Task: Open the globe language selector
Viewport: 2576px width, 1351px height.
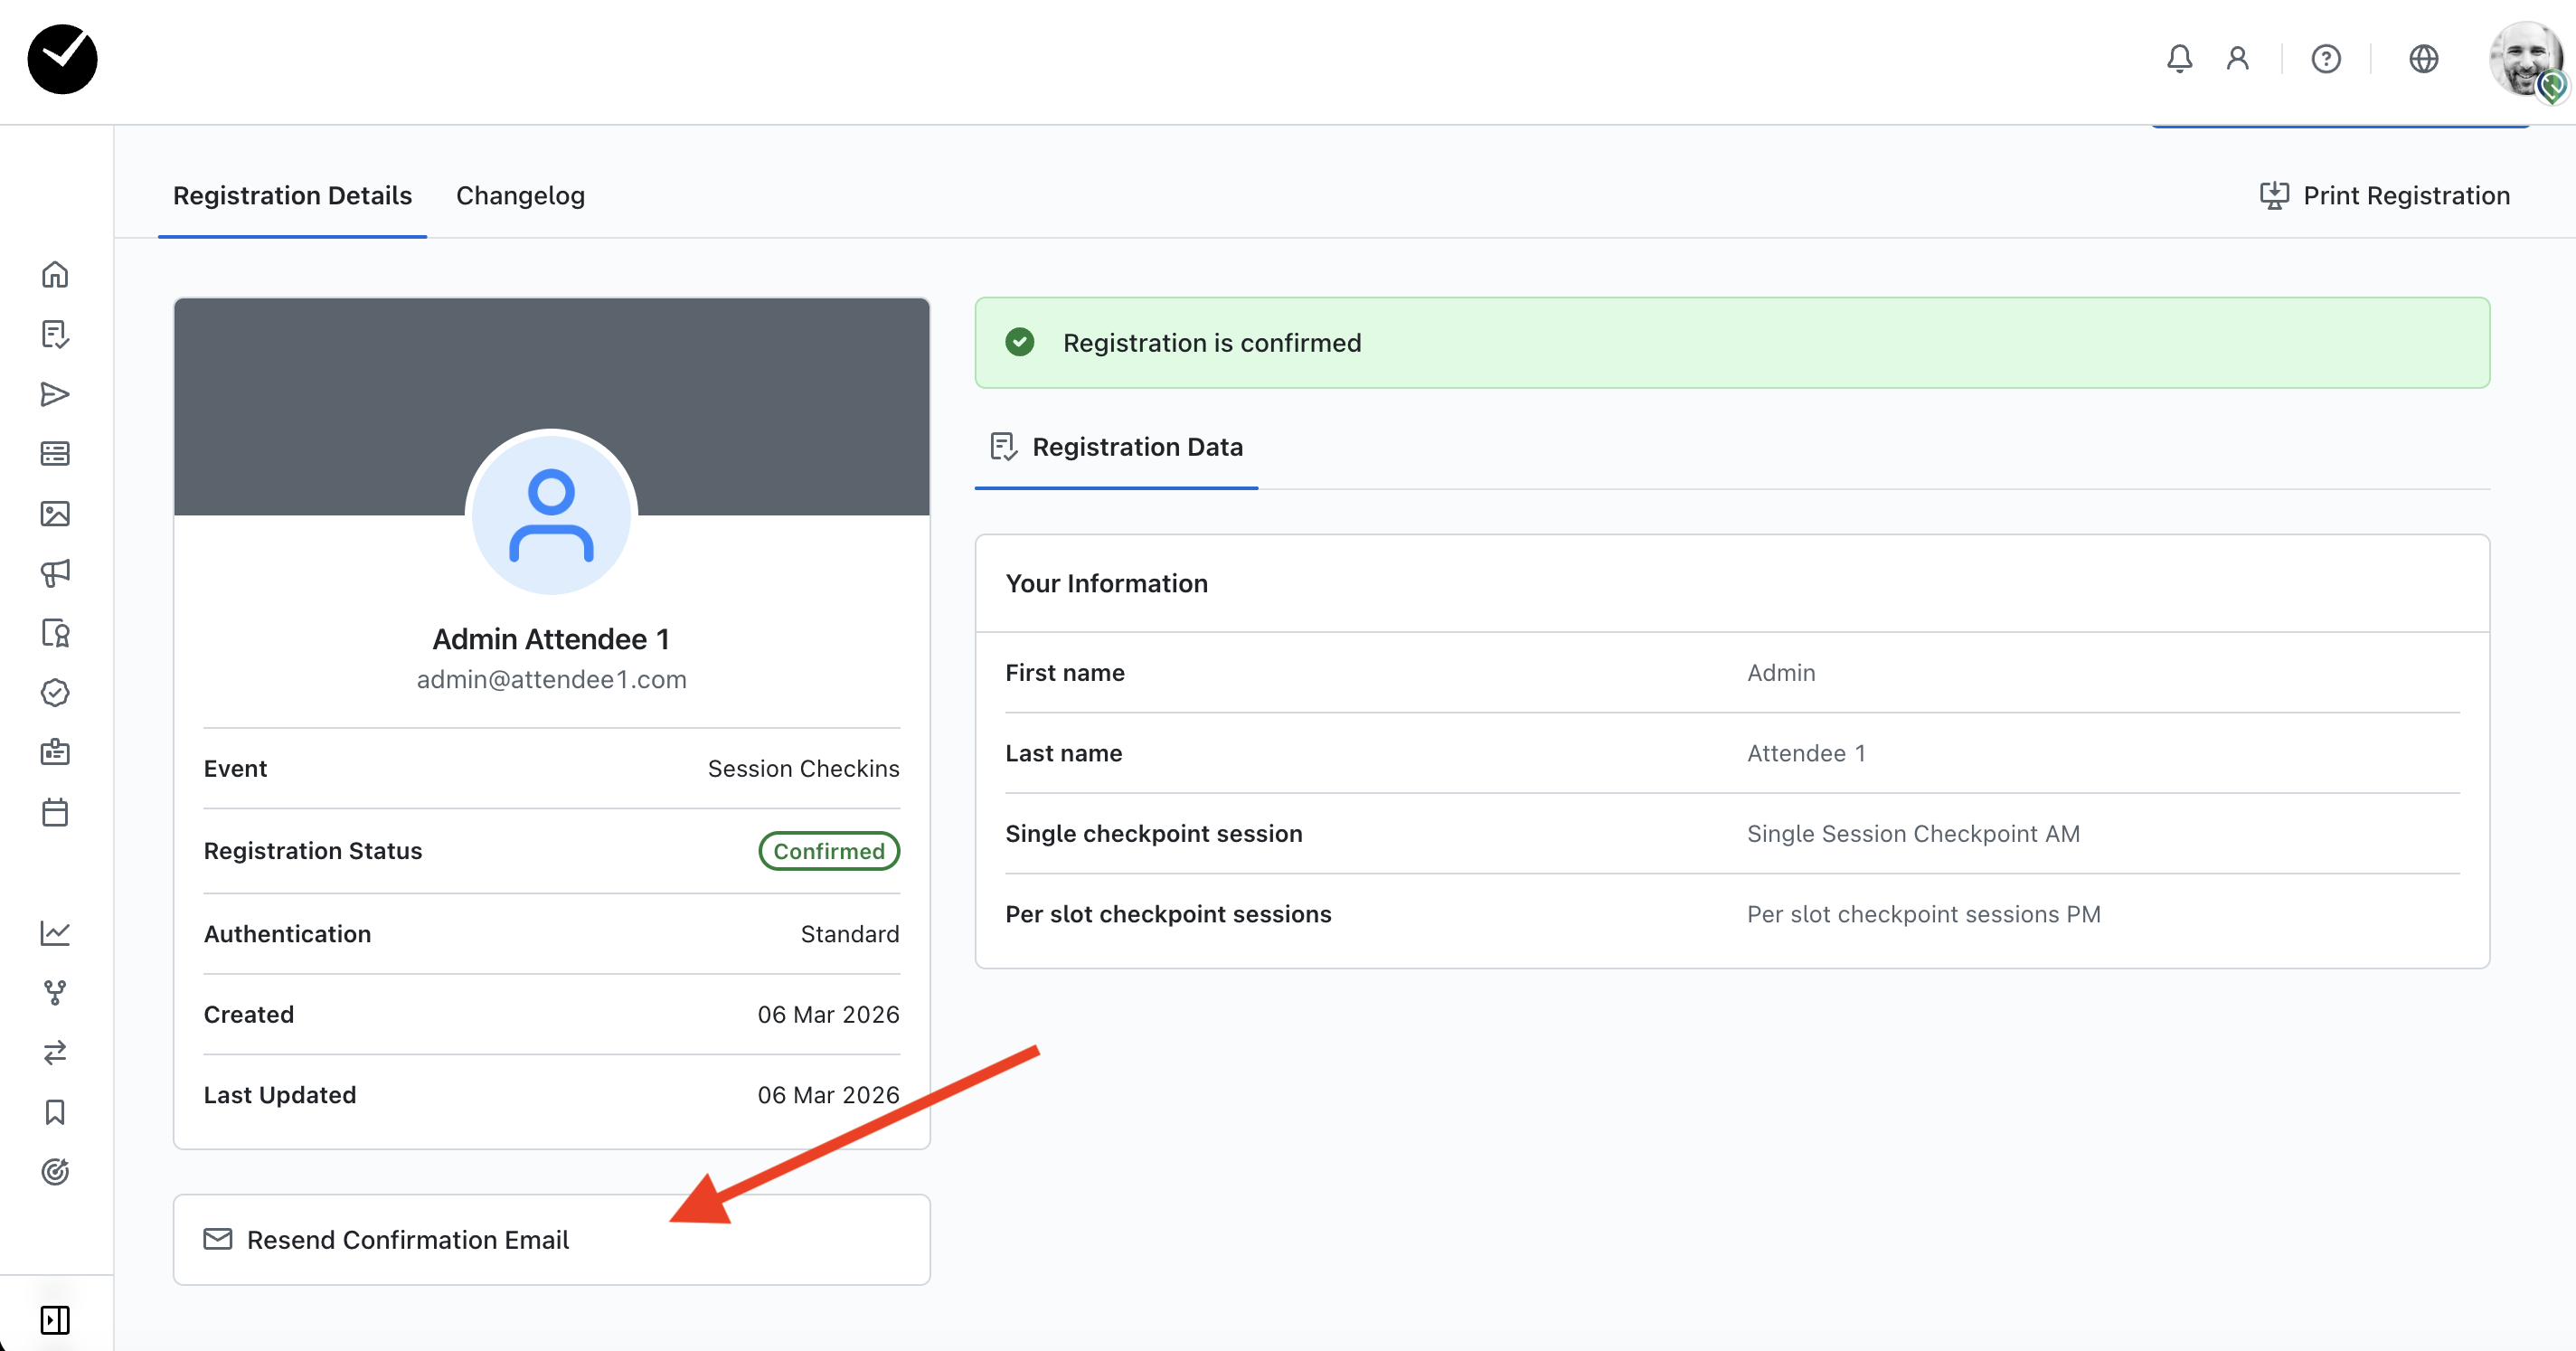Action: 2423,59
